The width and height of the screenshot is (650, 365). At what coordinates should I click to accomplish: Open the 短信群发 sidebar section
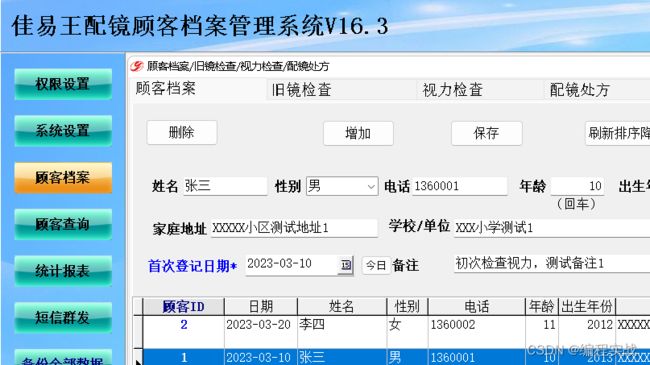[63, 318]
